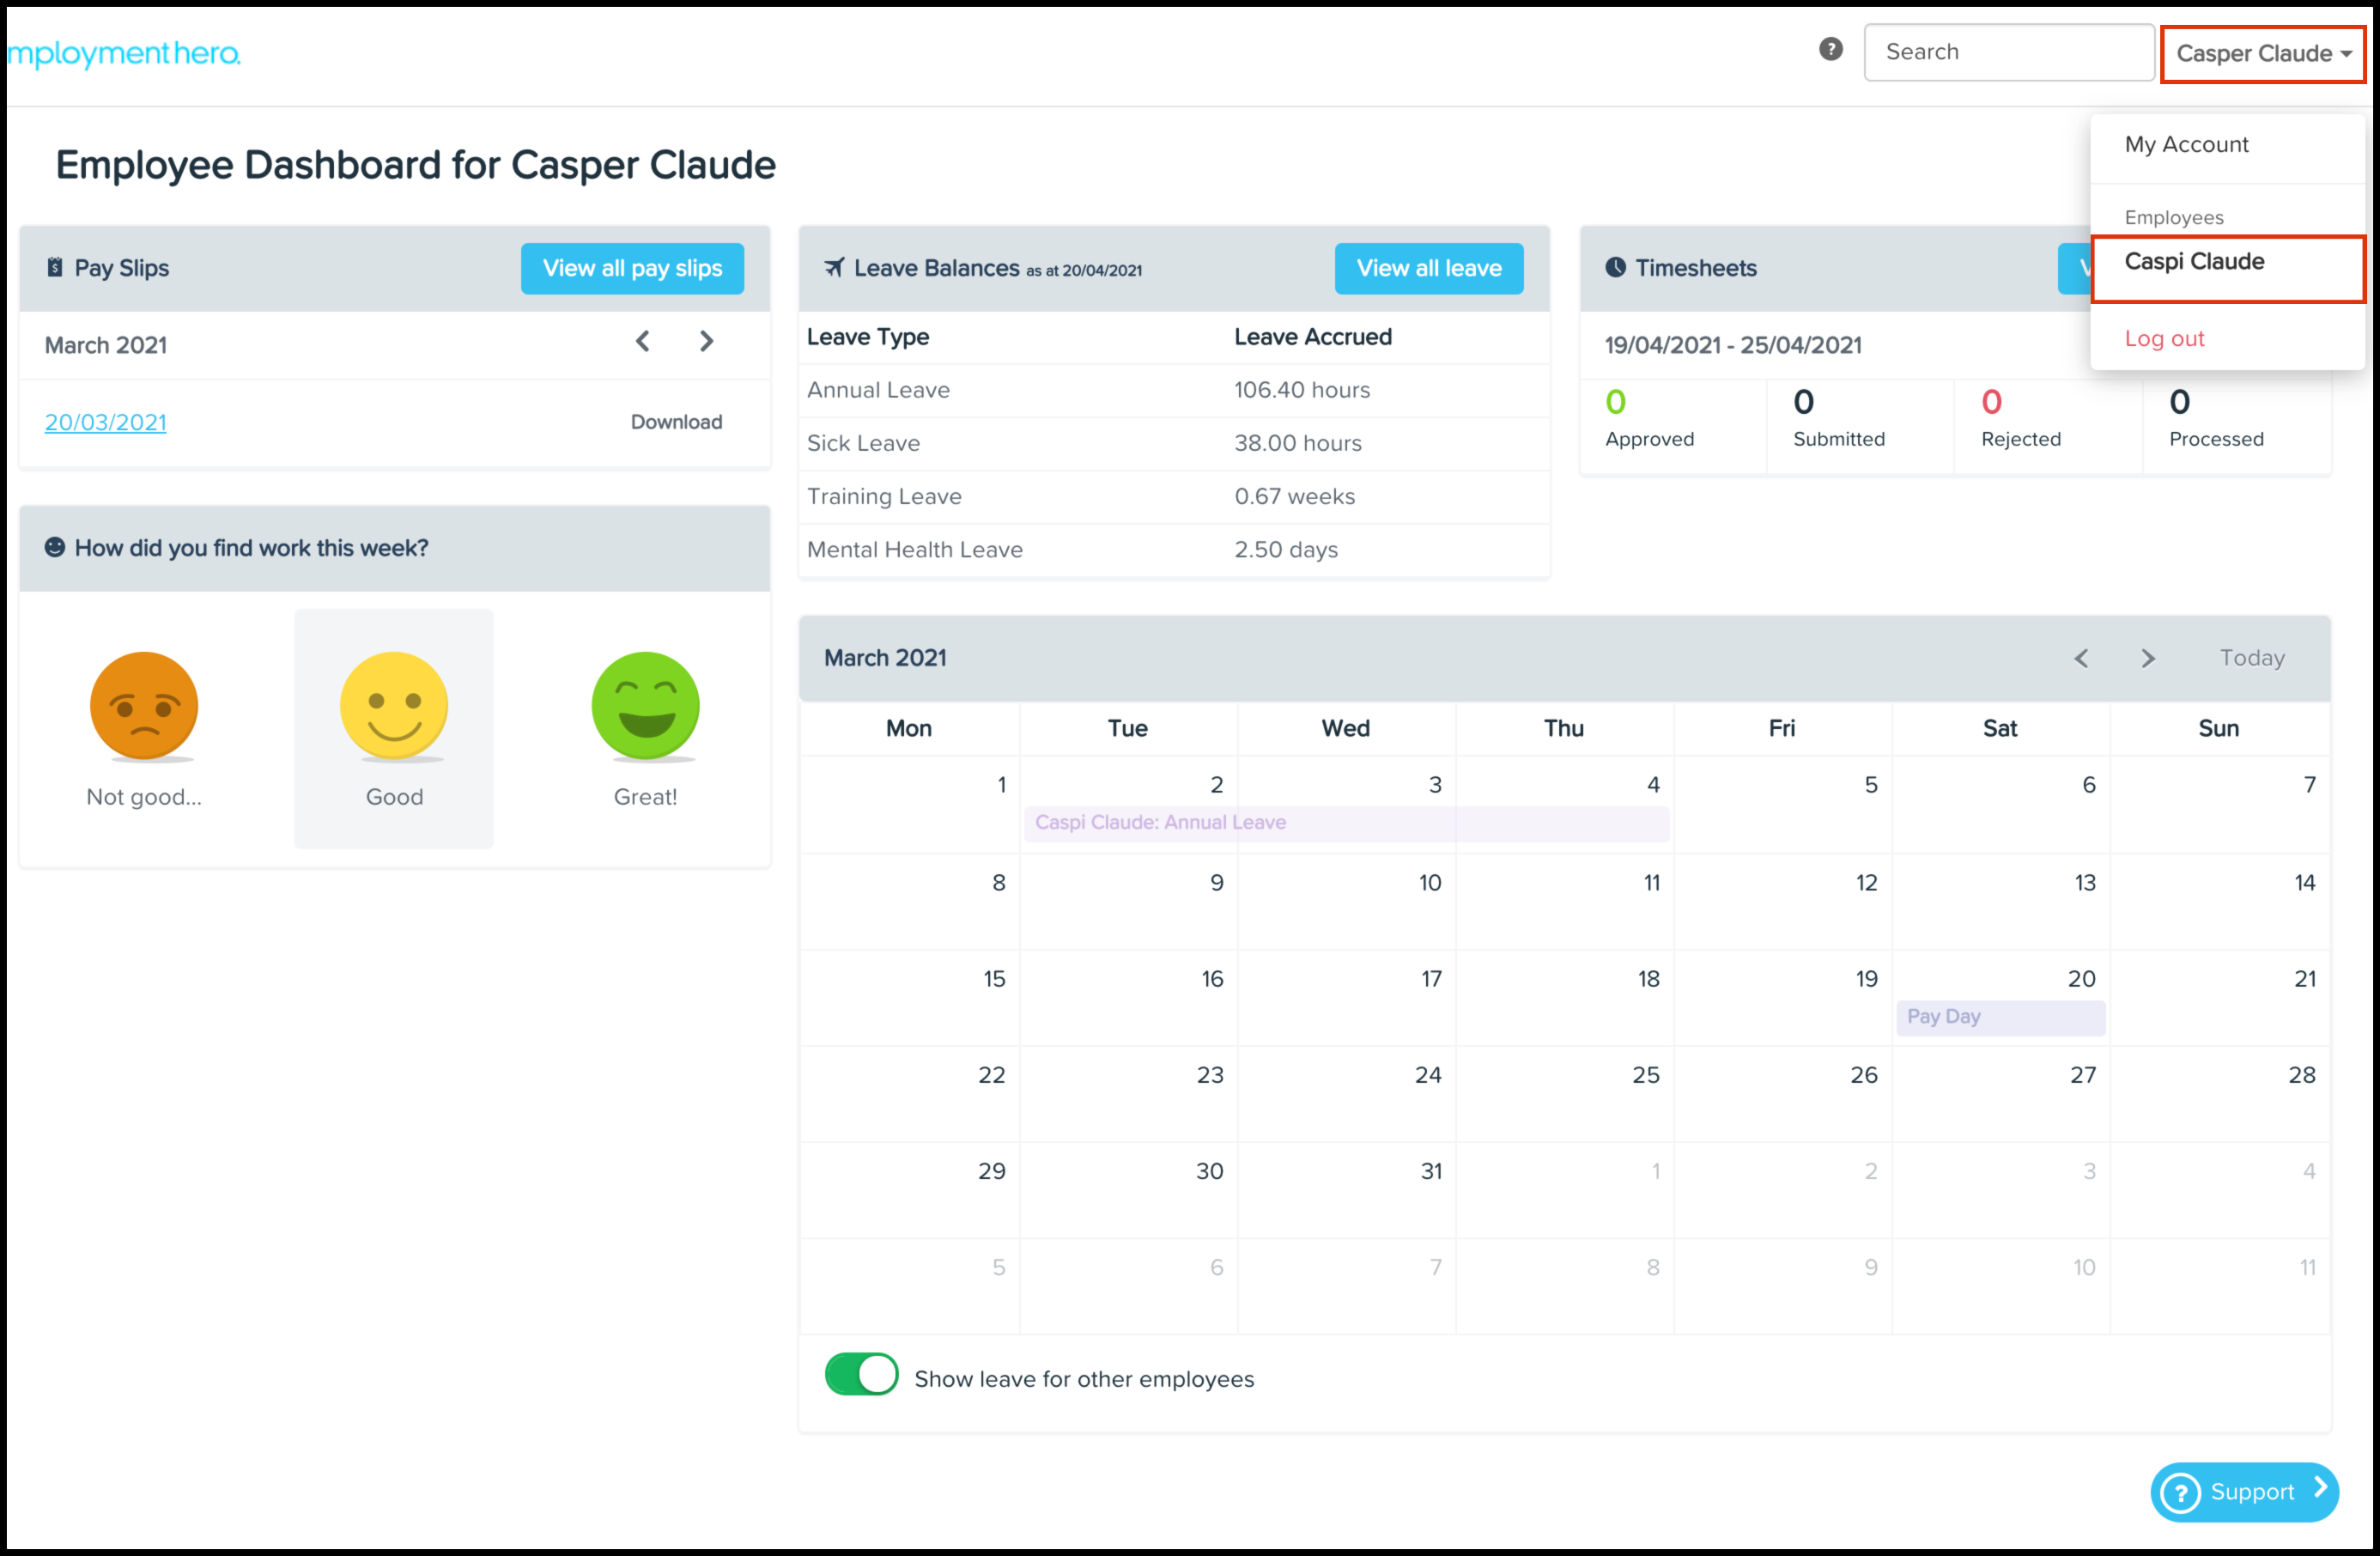Click the airplane icon beside Leave Balances

point(835,268)
